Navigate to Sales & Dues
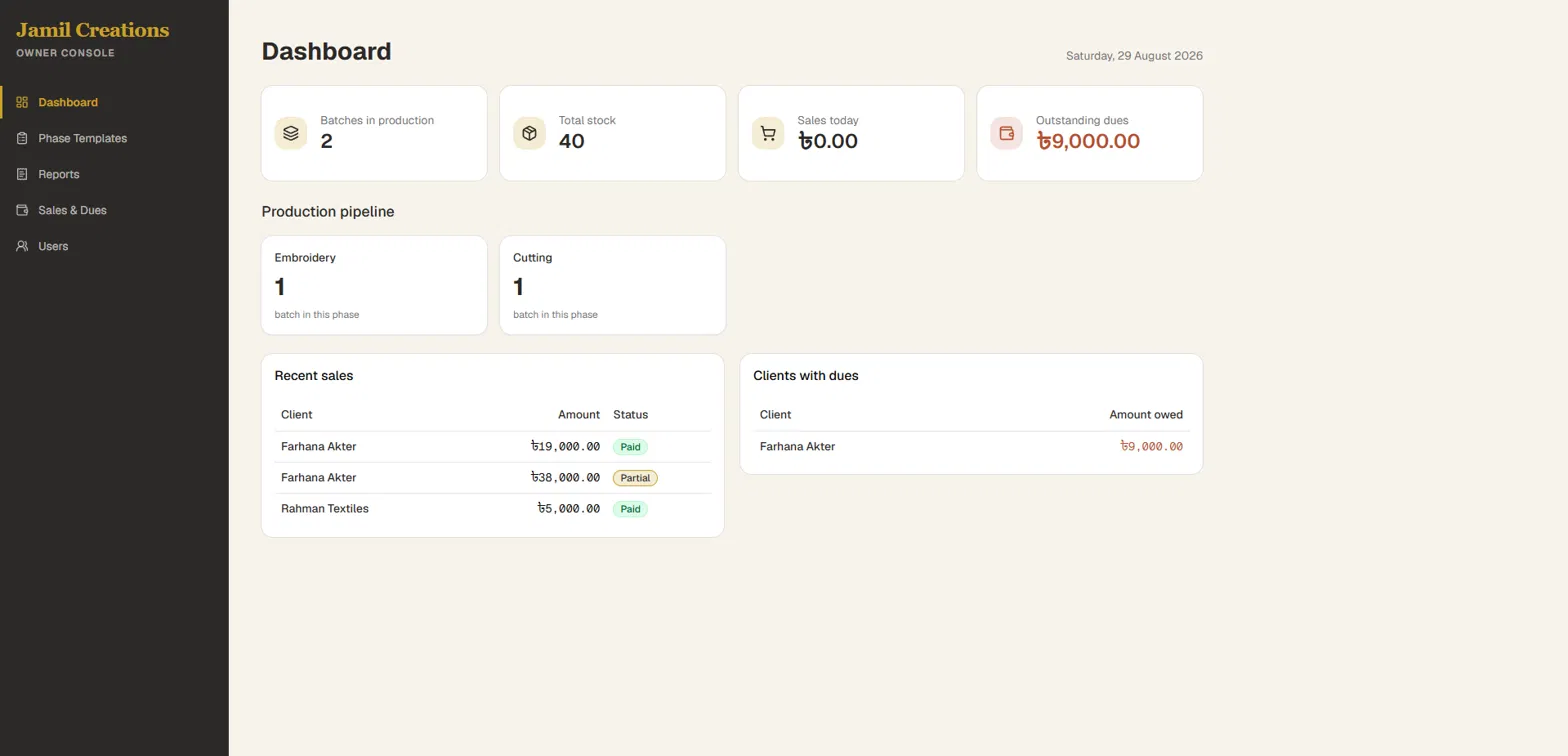This screenshot has height=756, width=1568. [x=114, y=210]
